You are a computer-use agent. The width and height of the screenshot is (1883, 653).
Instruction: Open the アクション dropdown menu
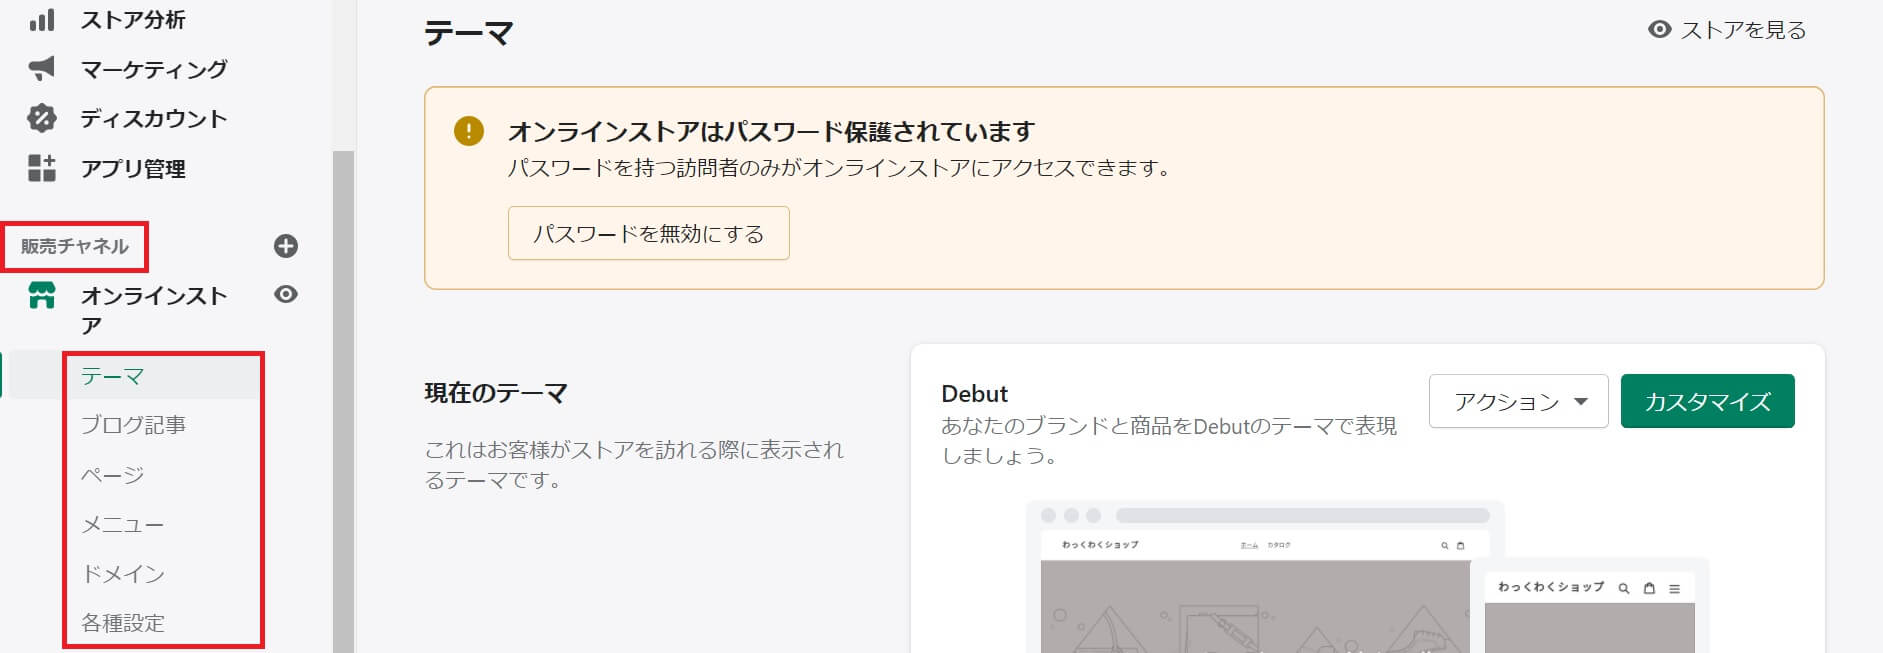[x=1518, y=401]
